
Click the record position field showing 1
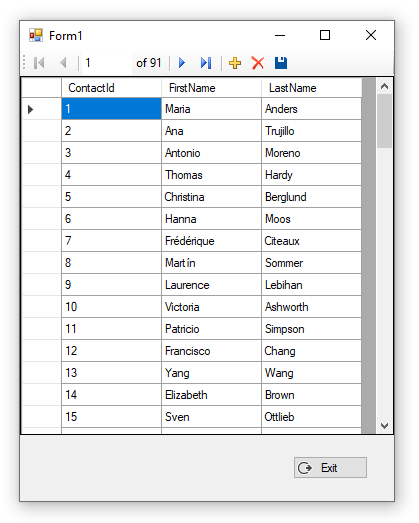pyautogui.click(x=107, y=63)
